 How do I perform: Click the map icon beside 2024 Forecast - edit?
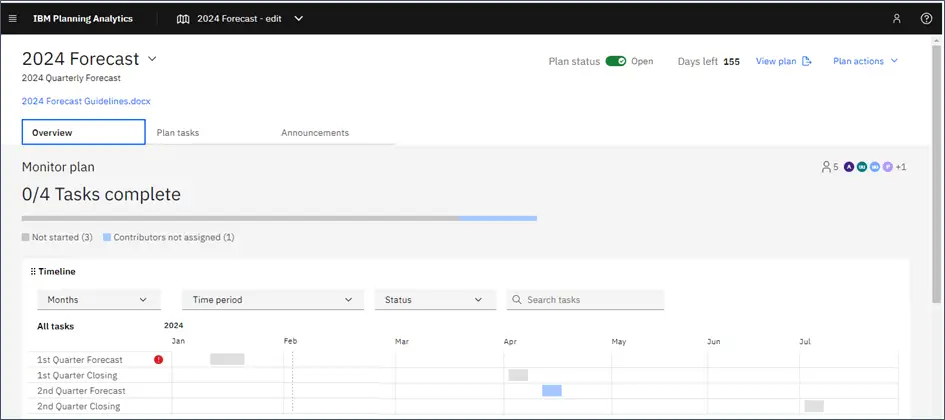(183, 19)
